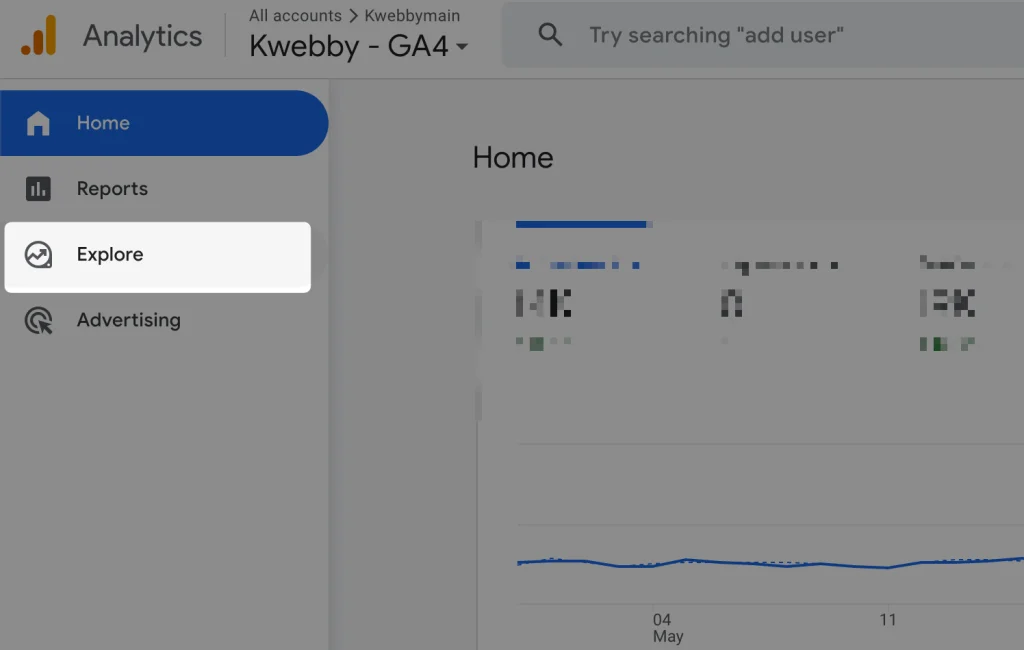Navigate to the Explore section
1024x650 pixels.
point(110,255)
